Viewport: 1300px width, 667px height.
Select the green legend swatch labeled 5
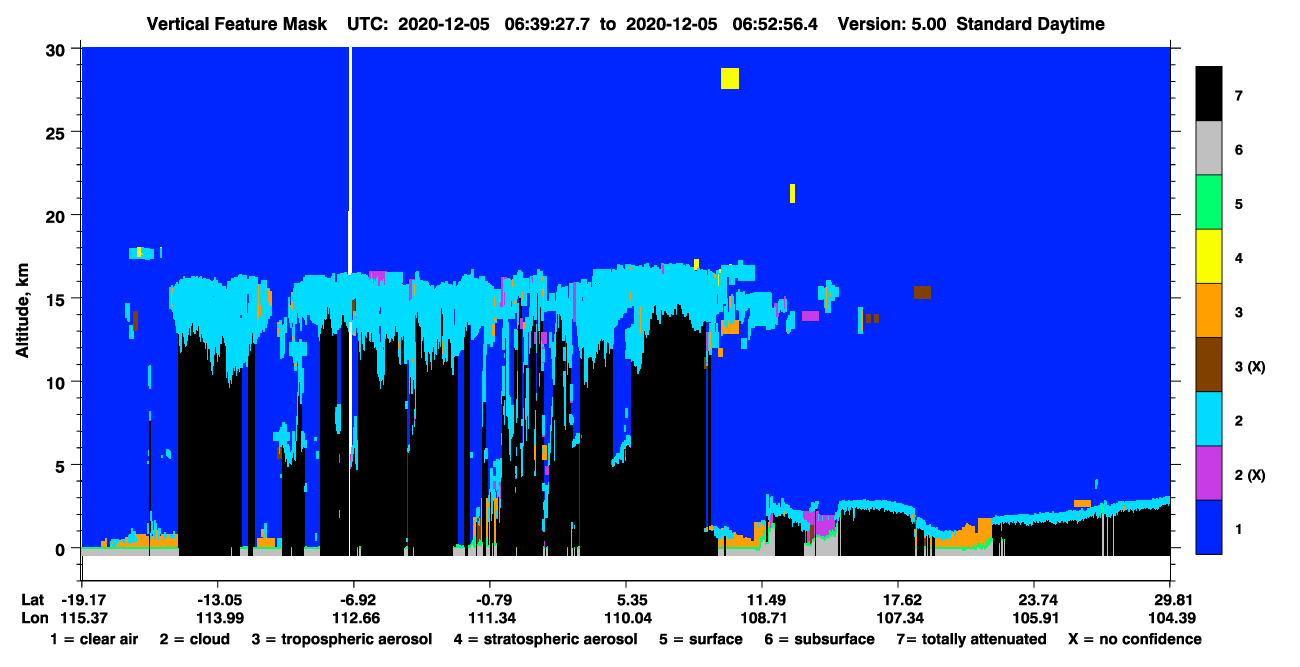point(1209,203)
